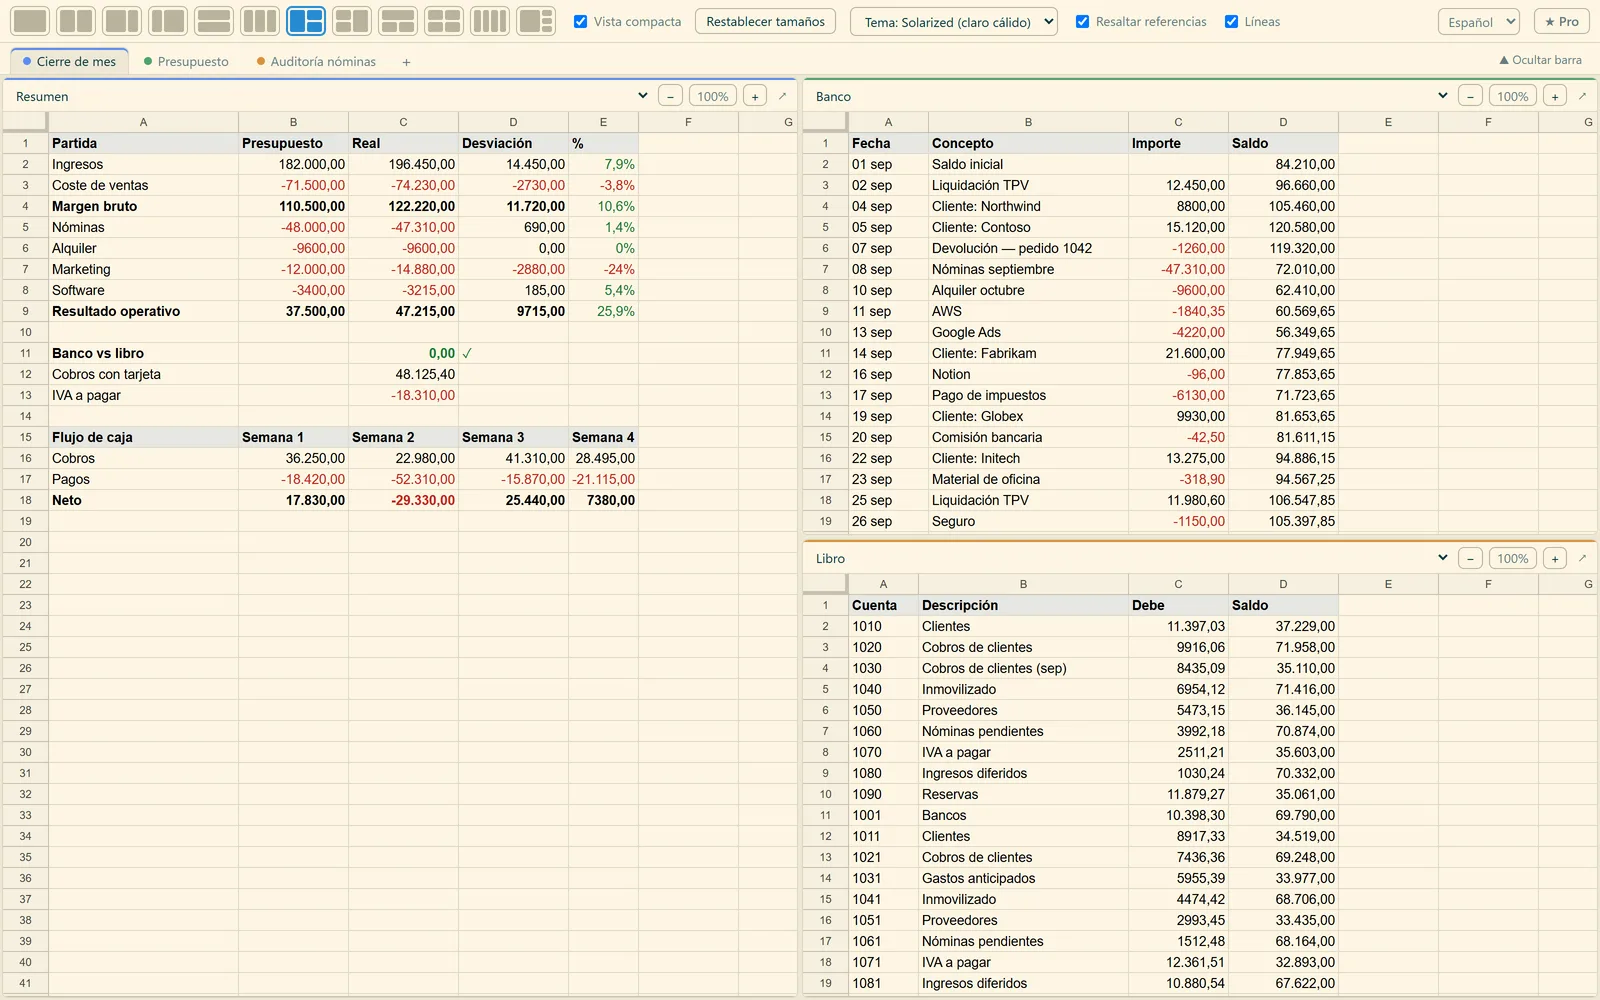Pick the three equal columns layout

coord(260,21)
